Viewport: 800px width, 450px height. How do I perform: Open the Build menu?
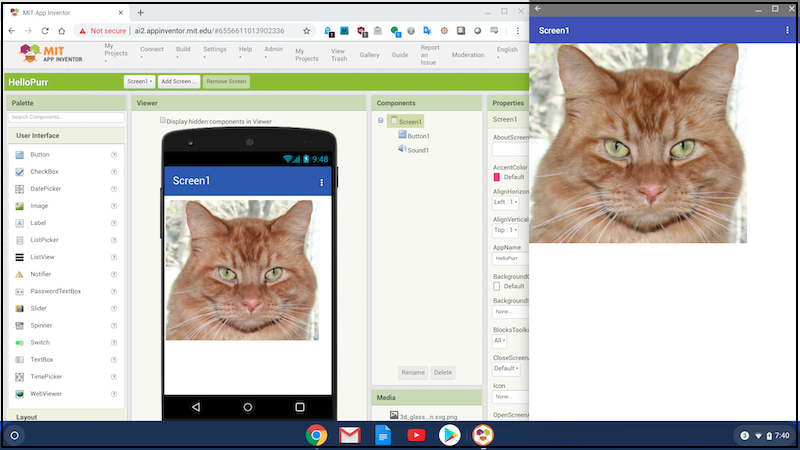pos(183,52)
